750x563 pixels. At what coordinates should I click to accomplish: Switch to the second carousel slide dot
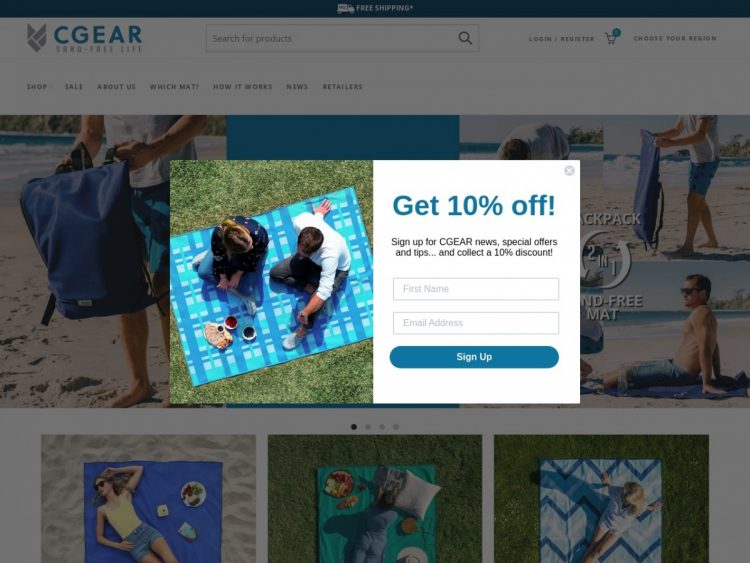[x=368, y=427]
